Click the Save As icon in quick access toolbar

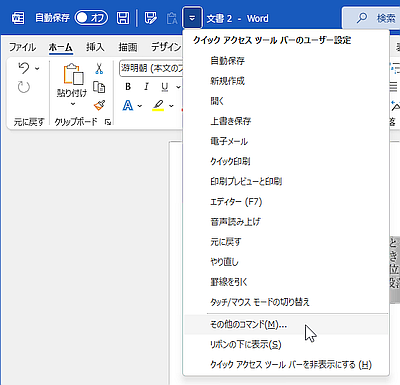click(150, 18)
